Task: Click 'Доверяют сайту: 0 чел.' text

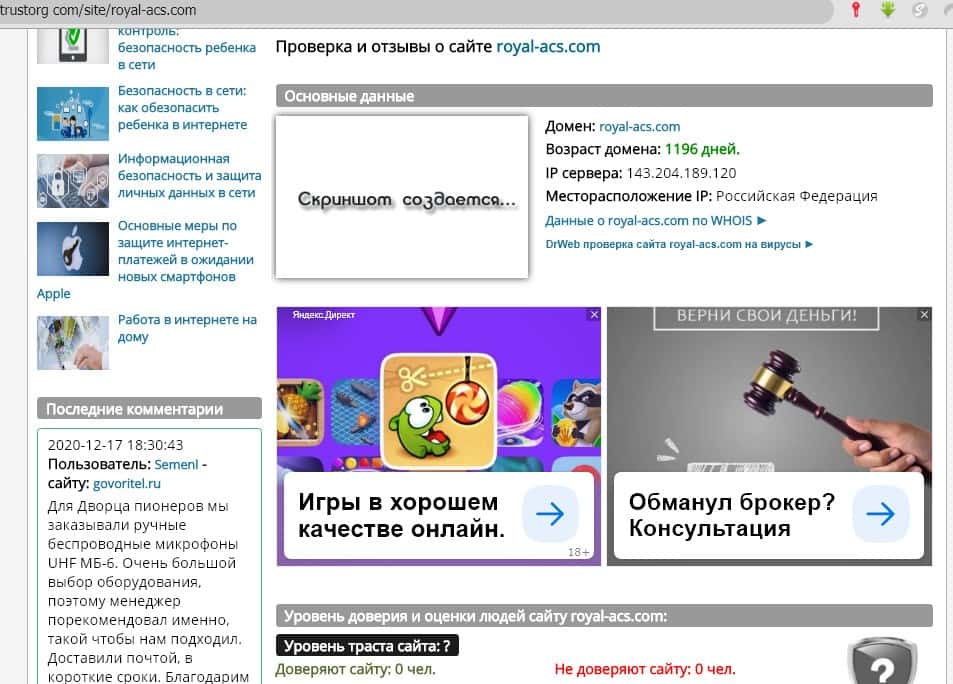Action: (x=355, y=669)
